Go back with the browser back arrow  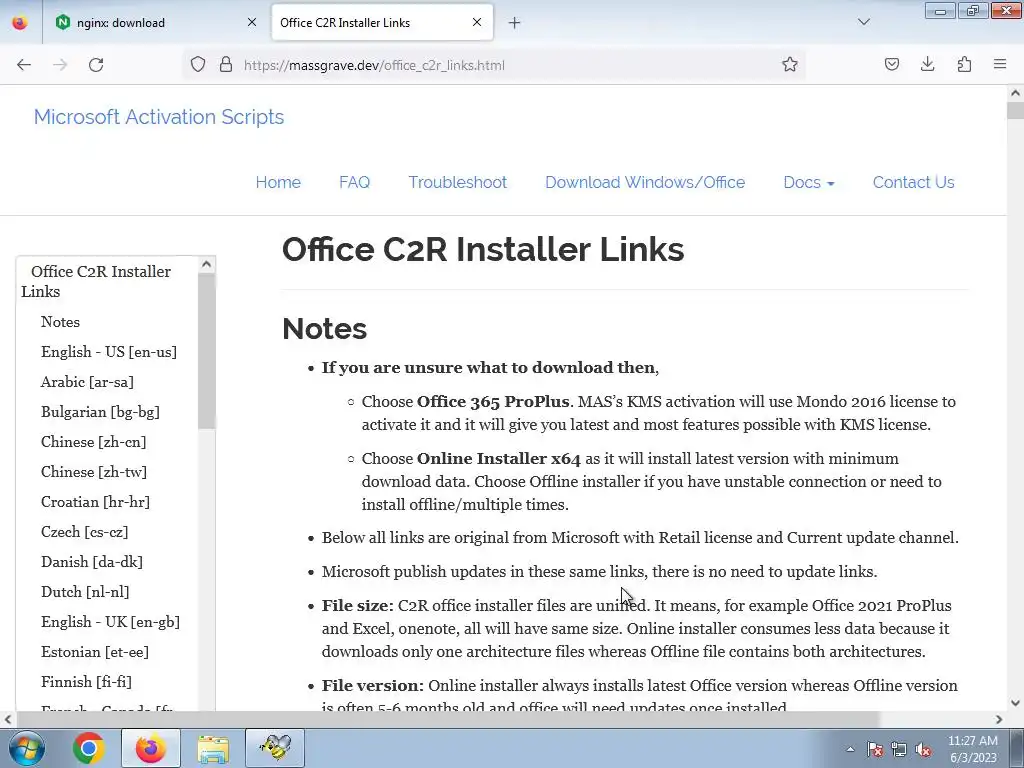coord(24,65)
